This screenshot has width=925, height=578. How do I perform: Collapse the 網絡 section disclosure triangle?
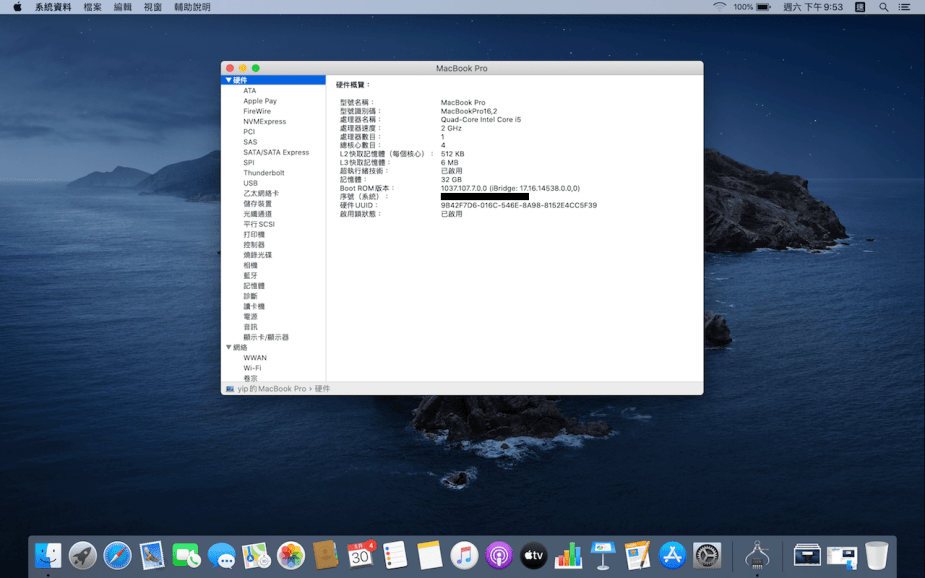[x=228, y=347]
